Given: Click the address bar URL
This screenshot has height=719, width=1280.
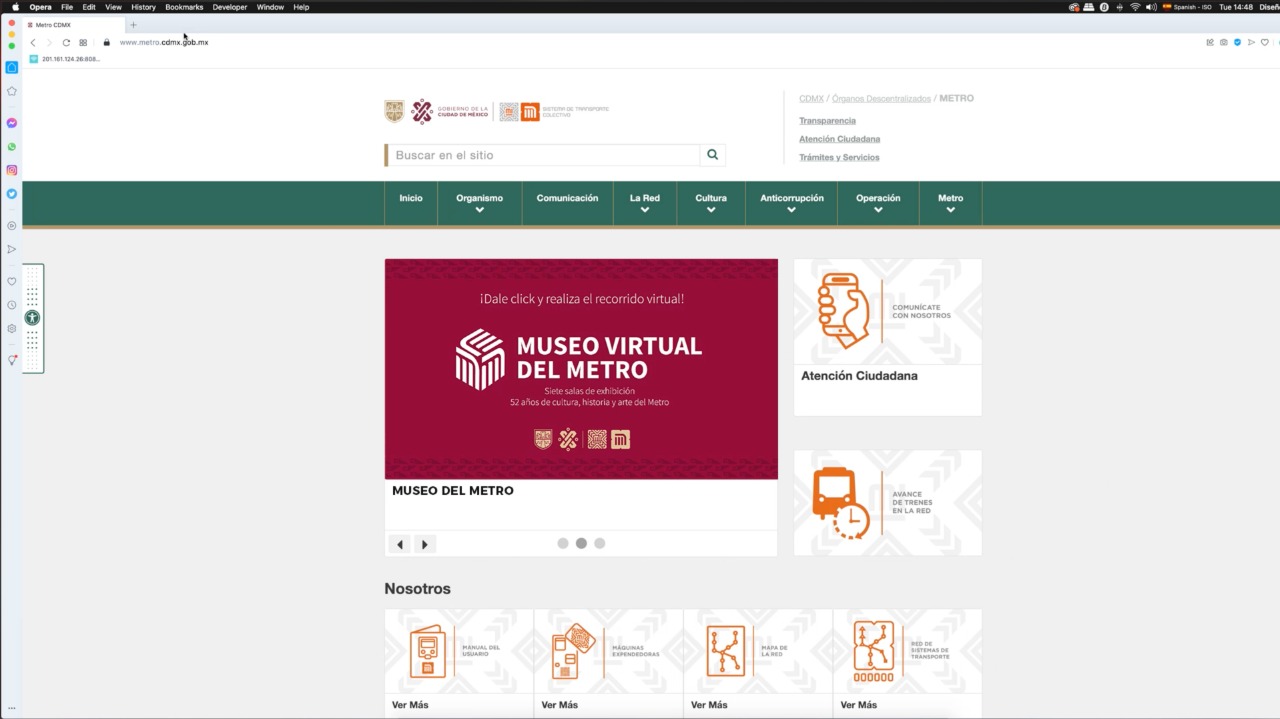Looking at the screenshot, I should pos(164,42).
